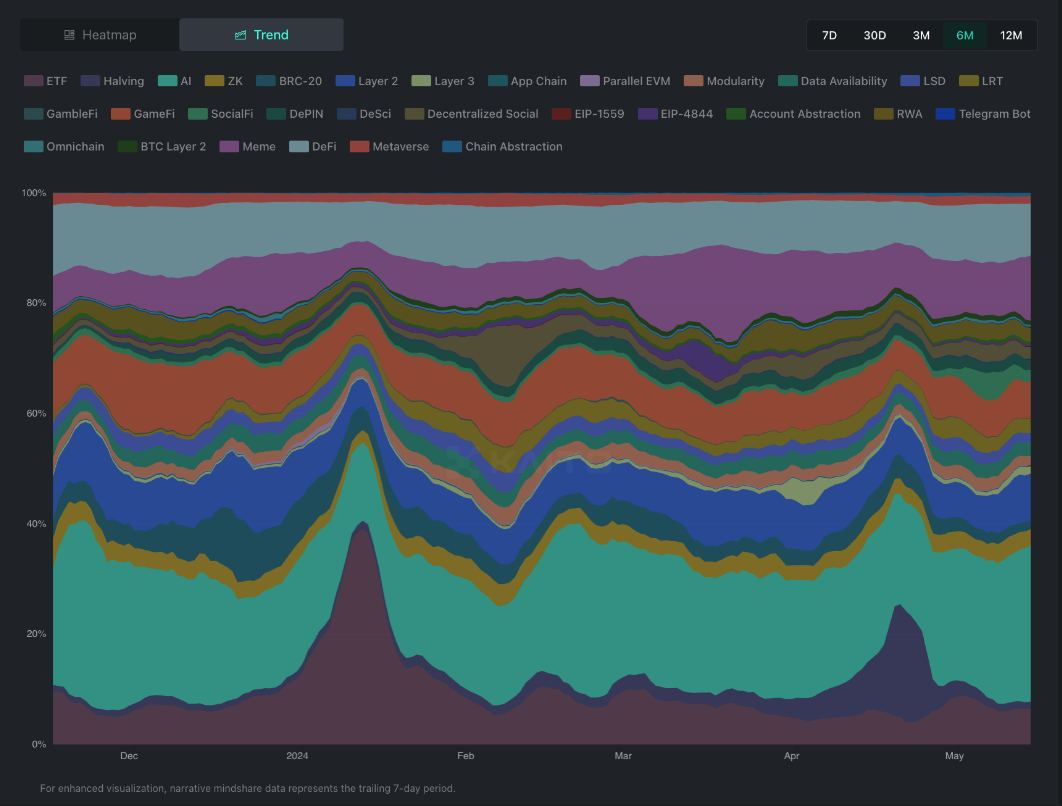The width and height of the screenshot is (1062, 806).
Task: Click the active 6M range option
Action: click(964, 35)
